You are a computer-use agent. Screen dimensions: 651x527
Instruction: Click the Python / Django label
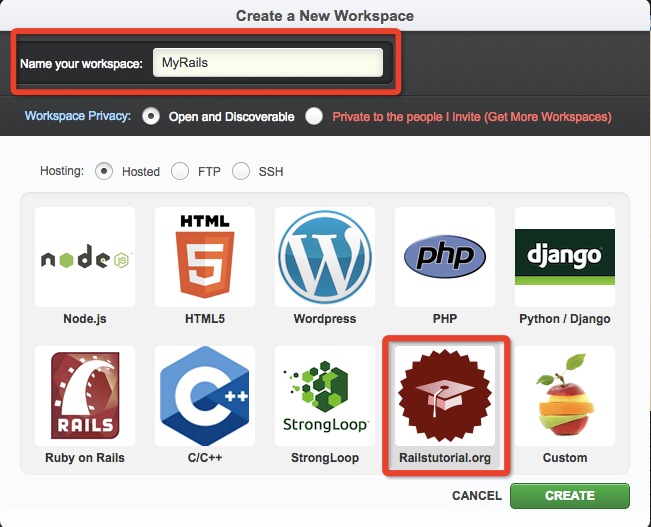point(565,319)
